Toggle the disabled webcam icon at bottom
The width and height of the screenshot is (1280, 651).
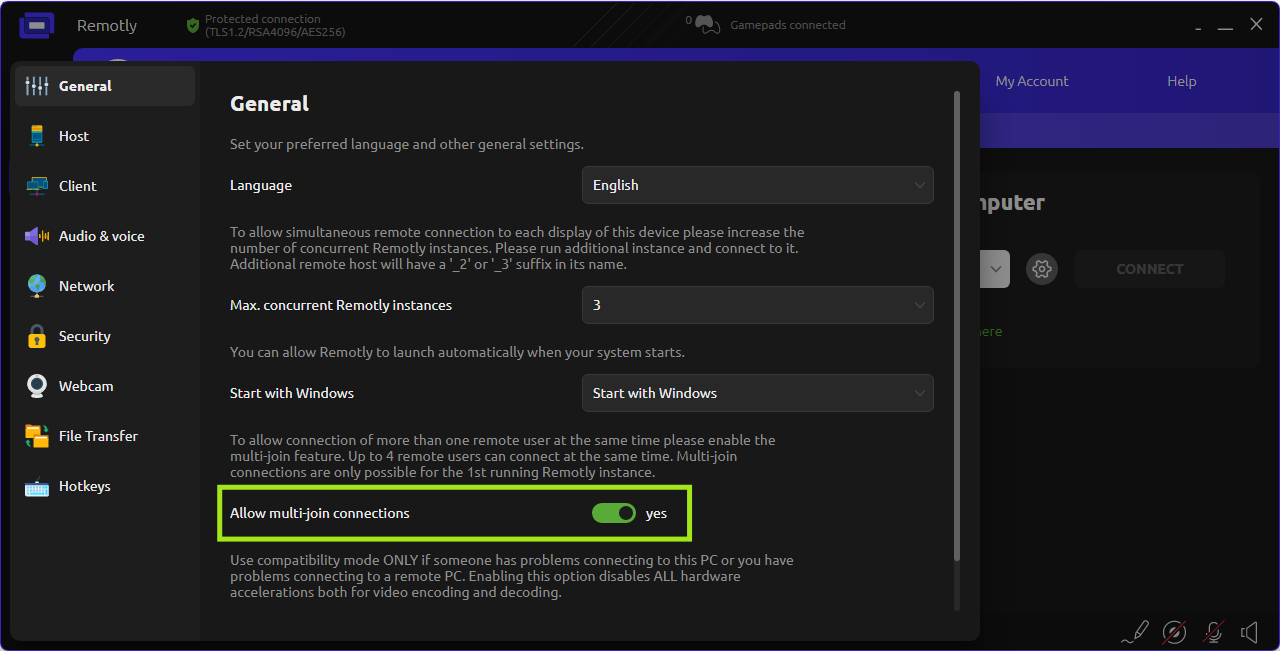1174,632
